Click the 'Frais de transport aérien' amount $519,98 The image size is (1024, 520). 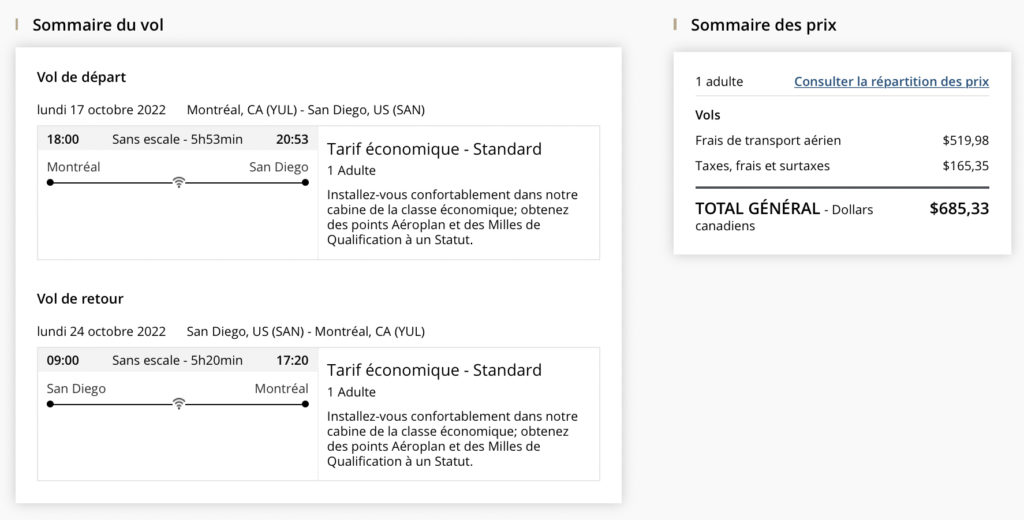click(965, 141)
